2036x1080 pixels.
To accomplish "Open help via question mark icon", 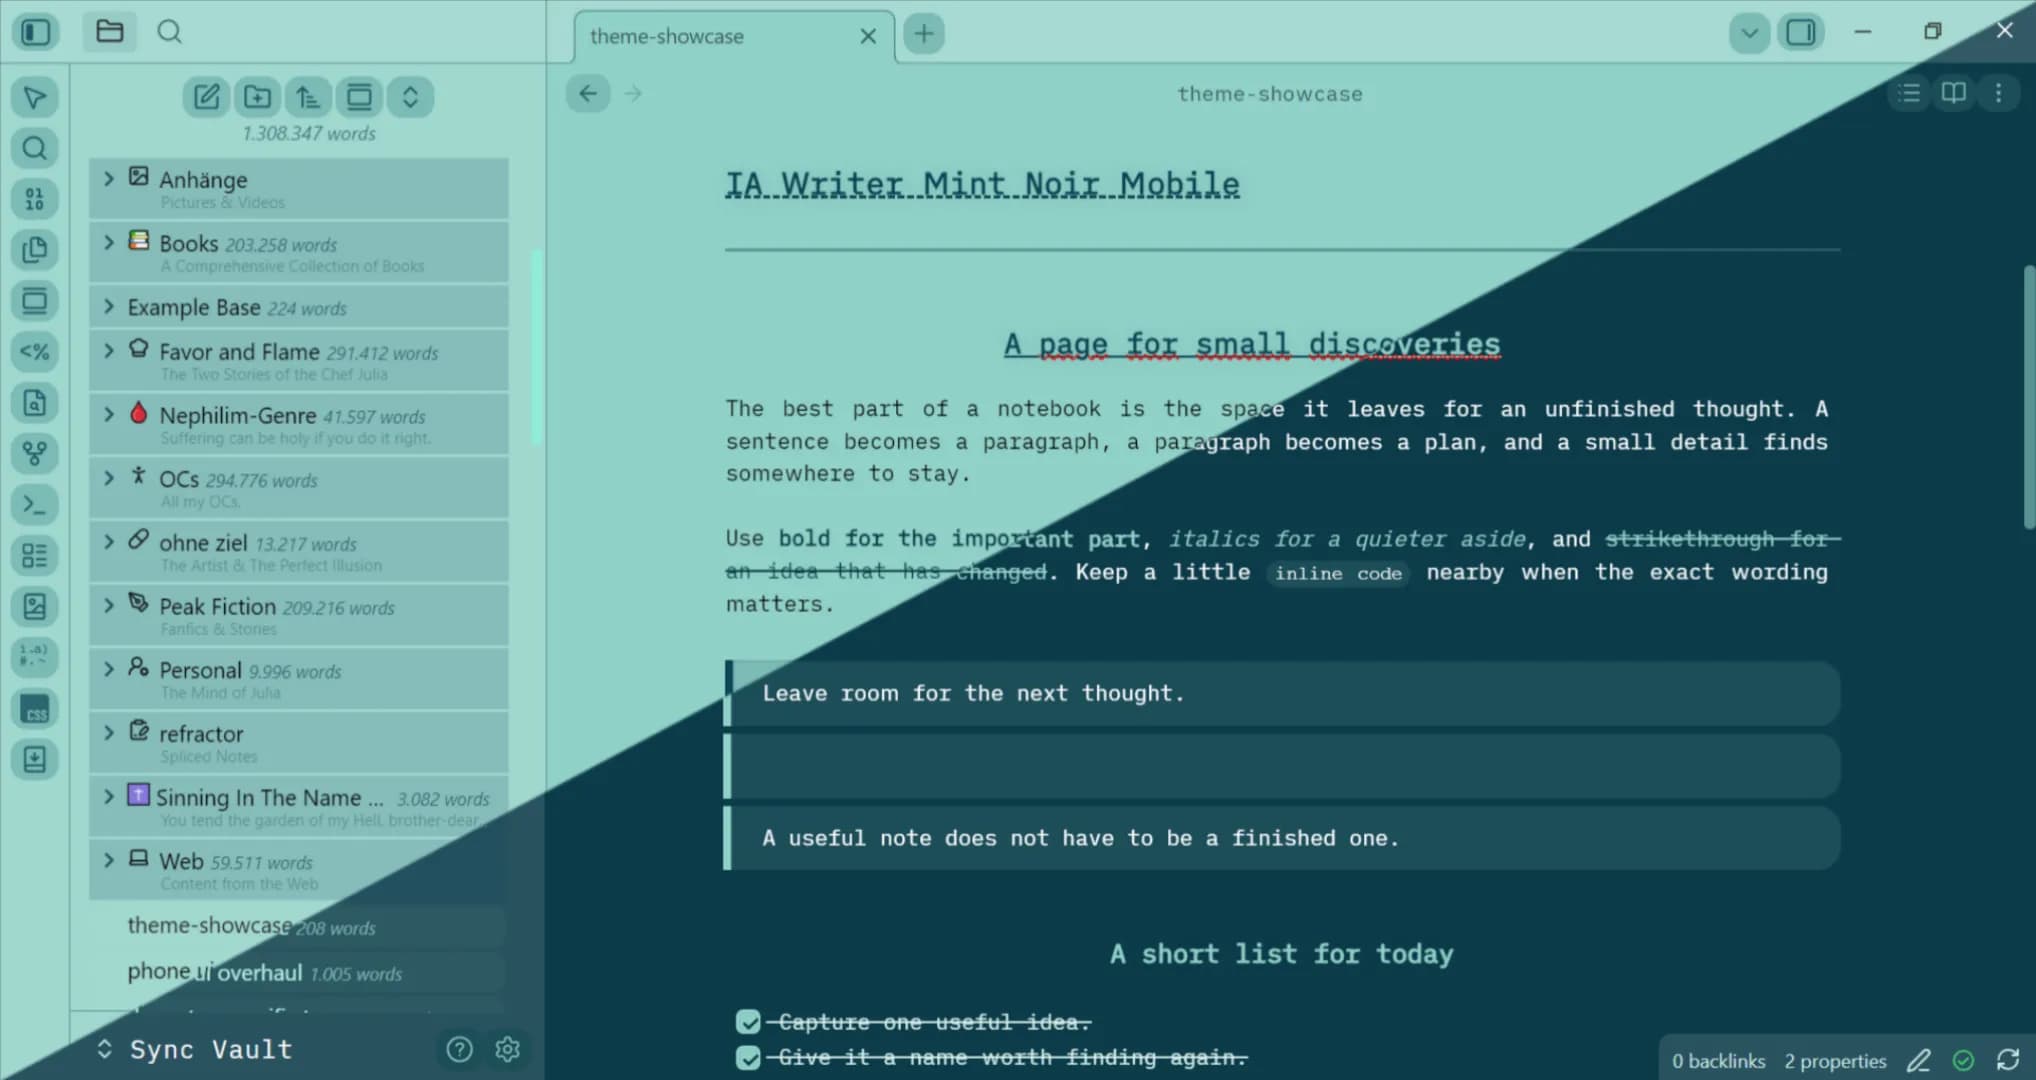I will [459, 1049].
